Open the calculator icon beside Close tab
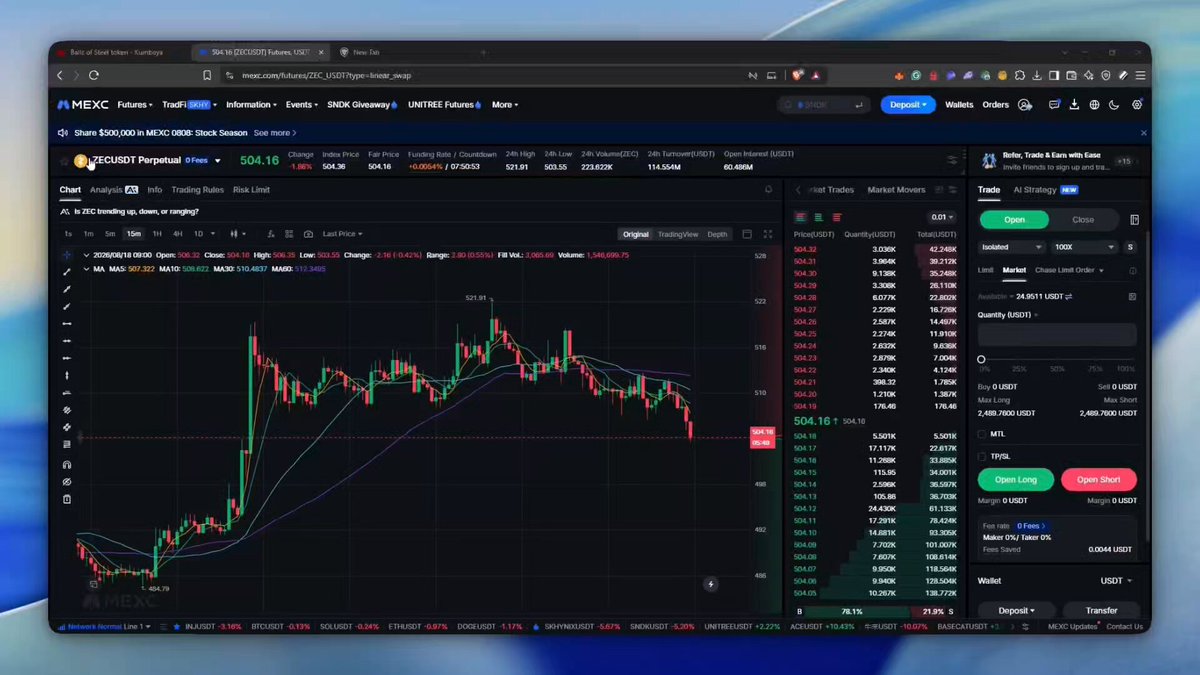This screenshot has width=1200, height=675. tap(1135, 219)
